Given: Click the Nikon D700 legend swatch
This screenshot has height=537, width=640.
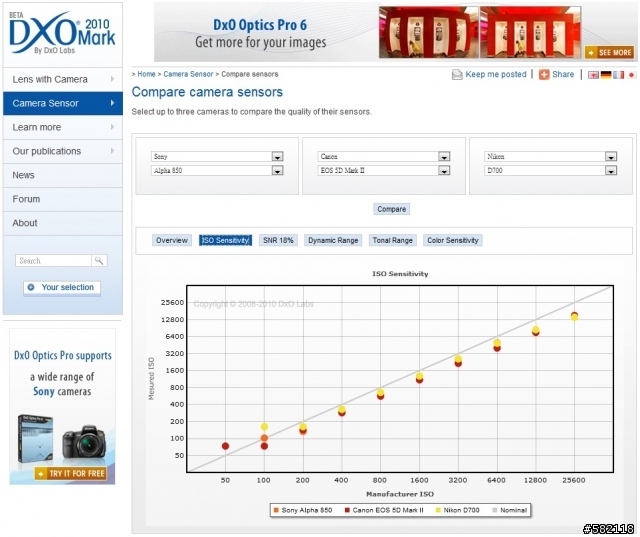Looking at the screenshot, I should click(438, 510).
